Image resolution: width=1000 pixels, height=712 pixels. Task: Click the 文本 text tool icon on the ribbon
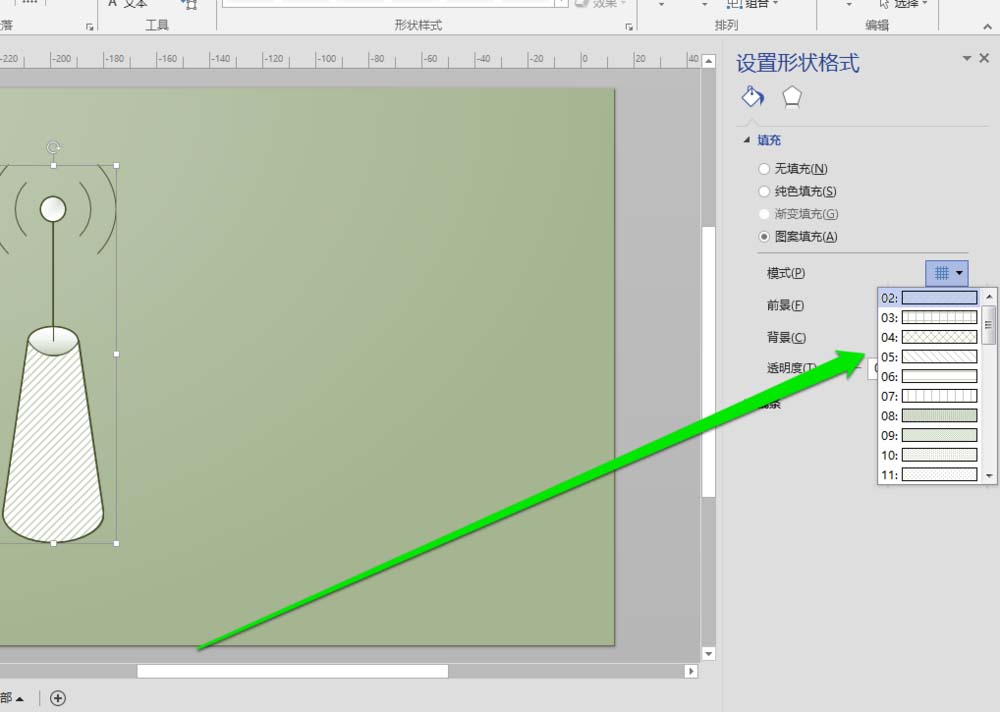tap(125, 4)
